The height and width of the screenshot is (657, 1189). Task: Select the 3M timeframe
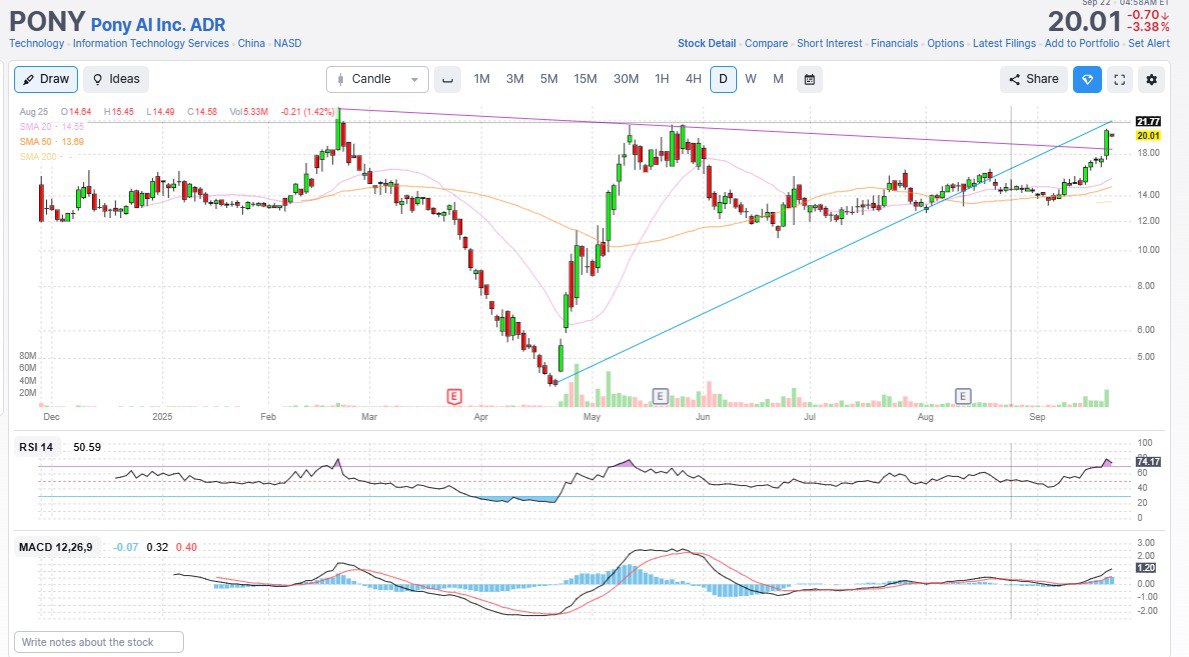(515, 79)
